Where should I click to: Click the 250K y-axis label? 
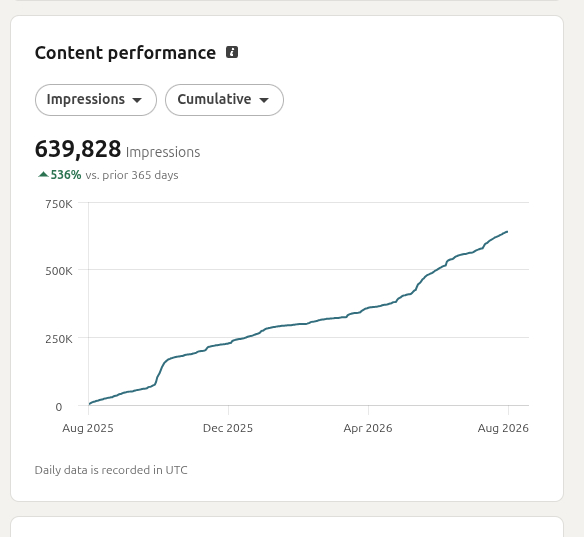click(59, 339)
